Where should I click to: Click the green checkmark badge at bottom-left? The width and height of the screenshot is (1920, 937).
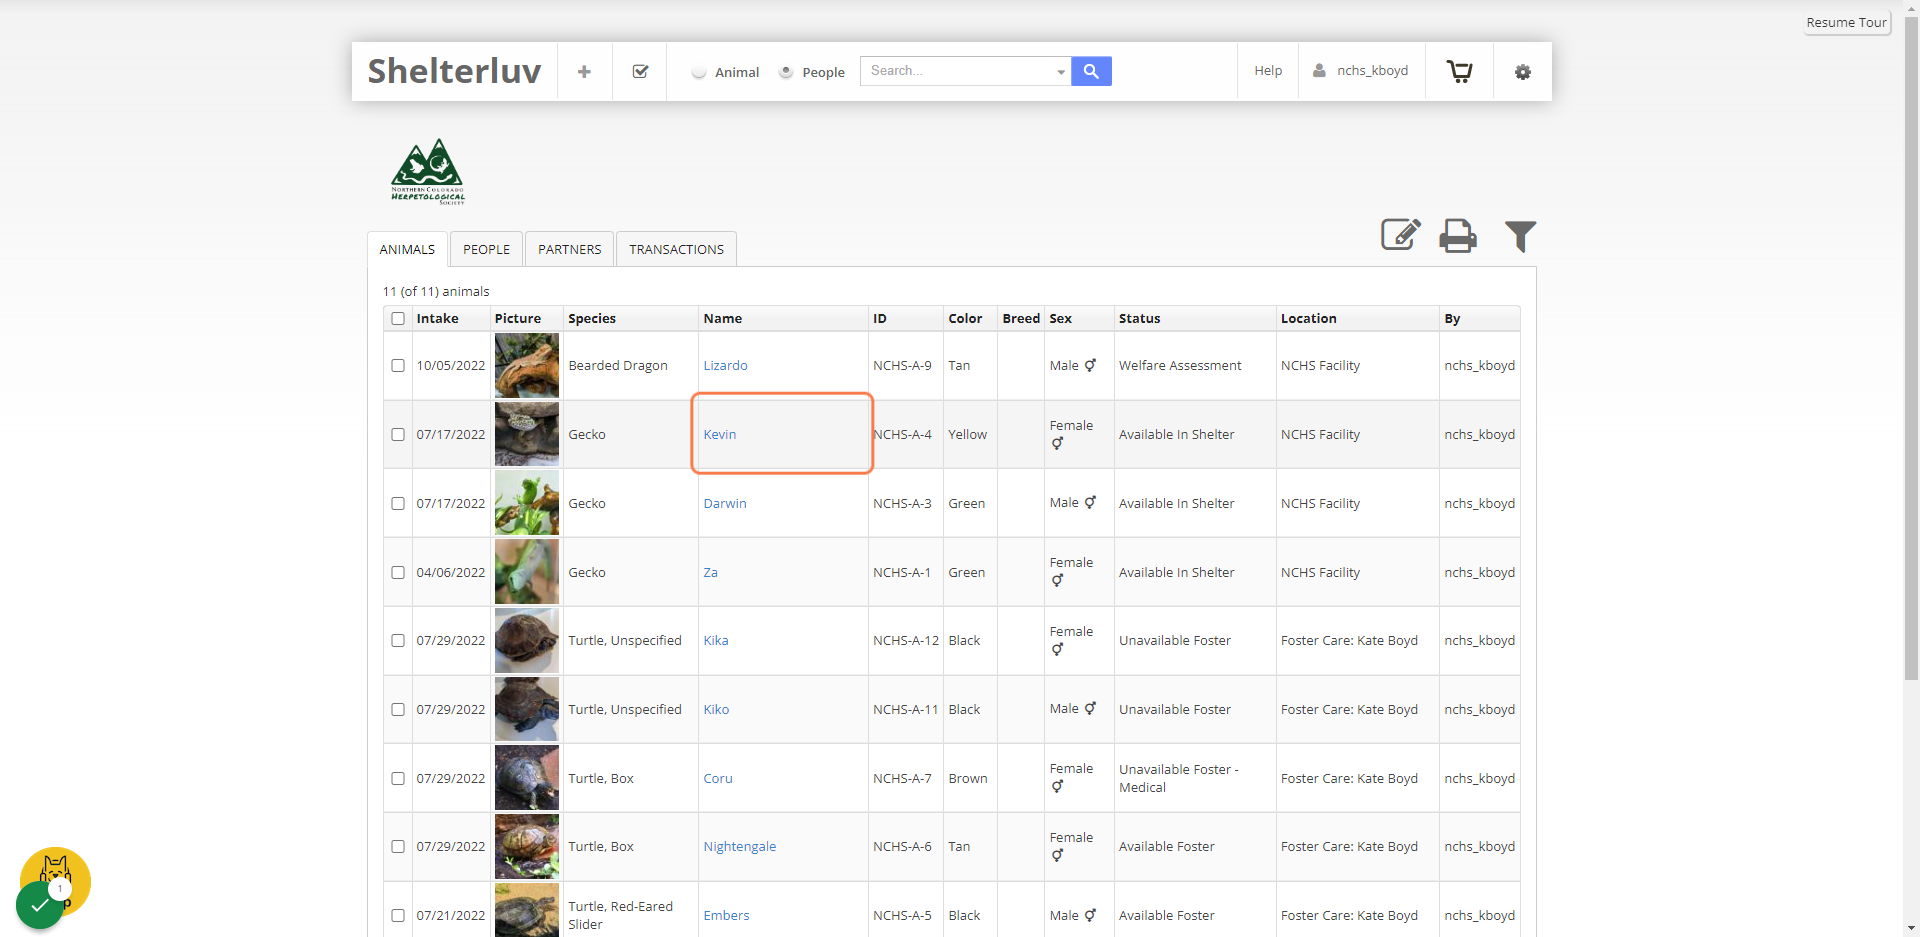[x=40, y=905]
